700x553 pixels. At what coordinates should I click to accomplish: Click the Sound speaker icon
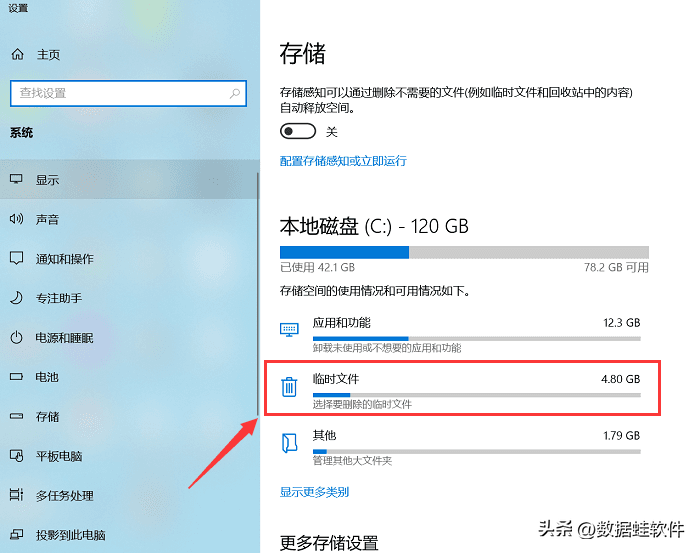pyautogui.click(x=16, y=219)
